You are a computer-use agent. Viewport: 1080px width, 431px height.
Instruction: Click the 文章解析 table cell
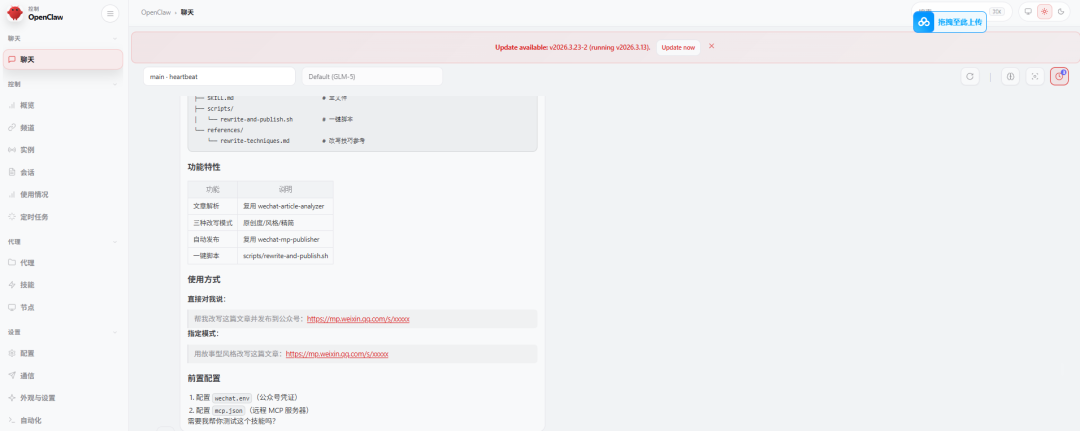212,206
